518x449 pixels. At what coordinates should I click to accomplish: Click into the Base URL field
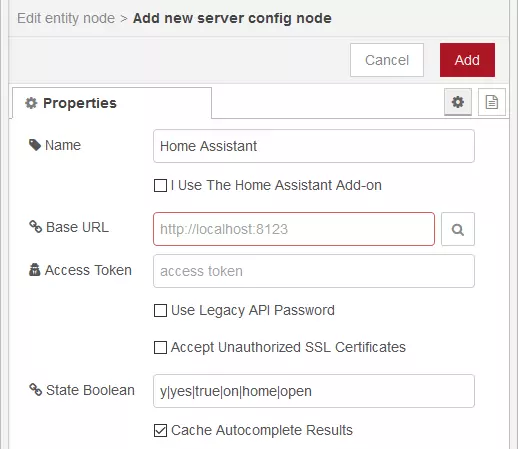point(294,229)
